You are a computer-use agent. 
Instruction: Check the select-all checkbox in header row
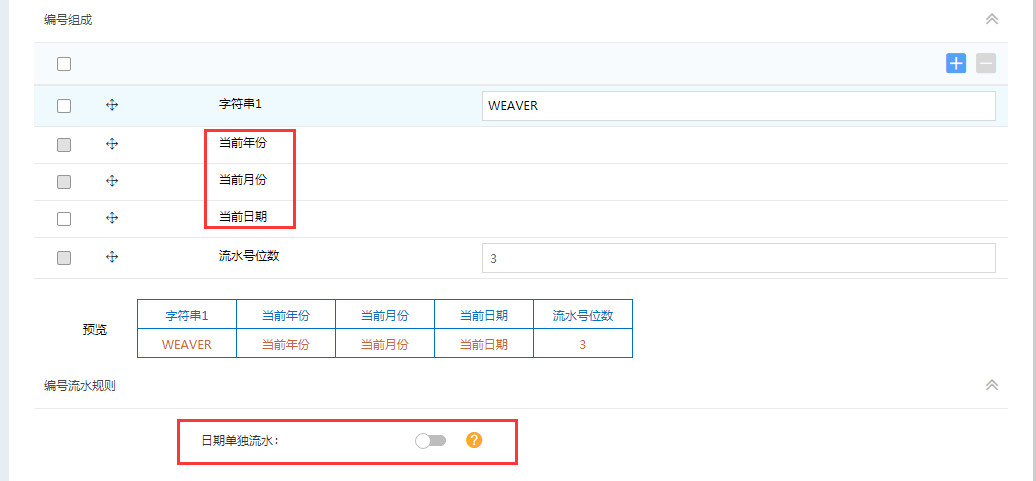pos(64,64)
